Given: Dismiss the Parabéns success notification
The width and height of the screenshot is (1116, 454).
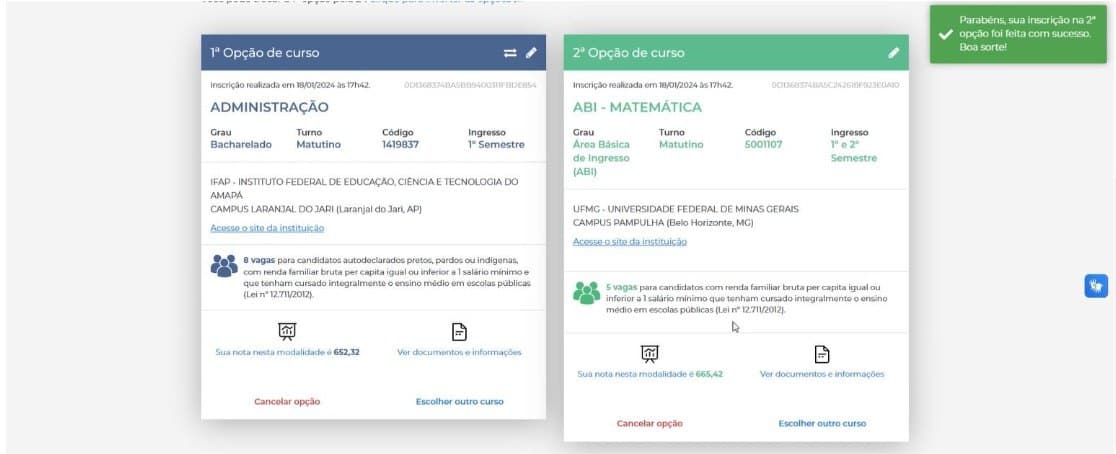Looking at the screenshot, I should tap(1019, 34).
